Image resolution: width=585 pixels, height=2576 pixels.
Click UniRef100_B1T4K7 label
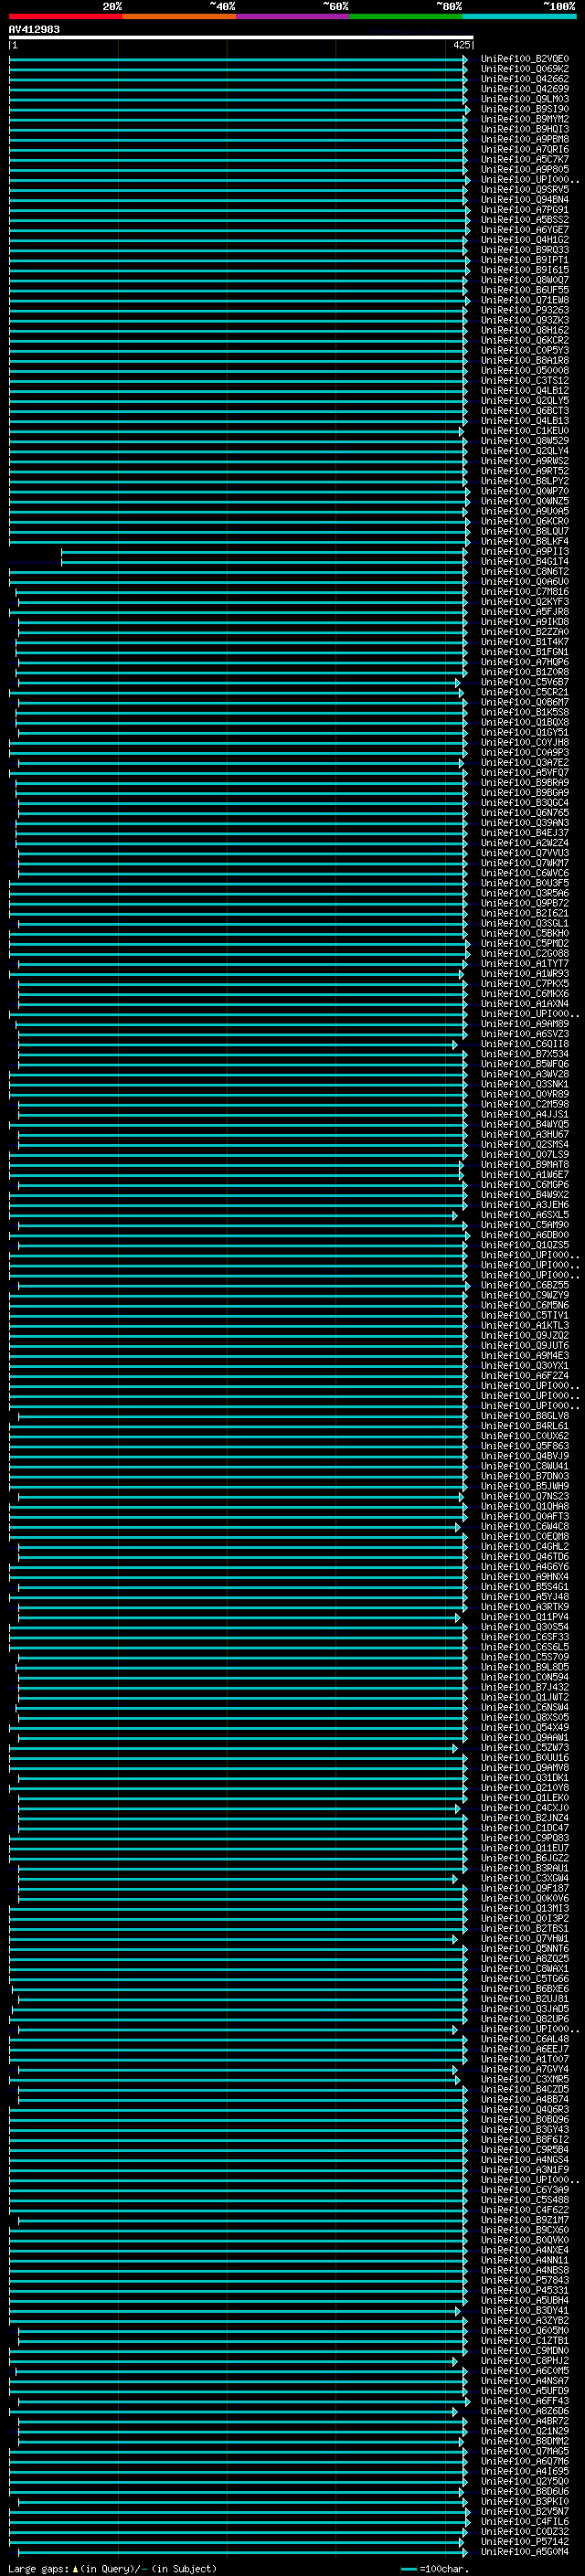click(525, 642)
